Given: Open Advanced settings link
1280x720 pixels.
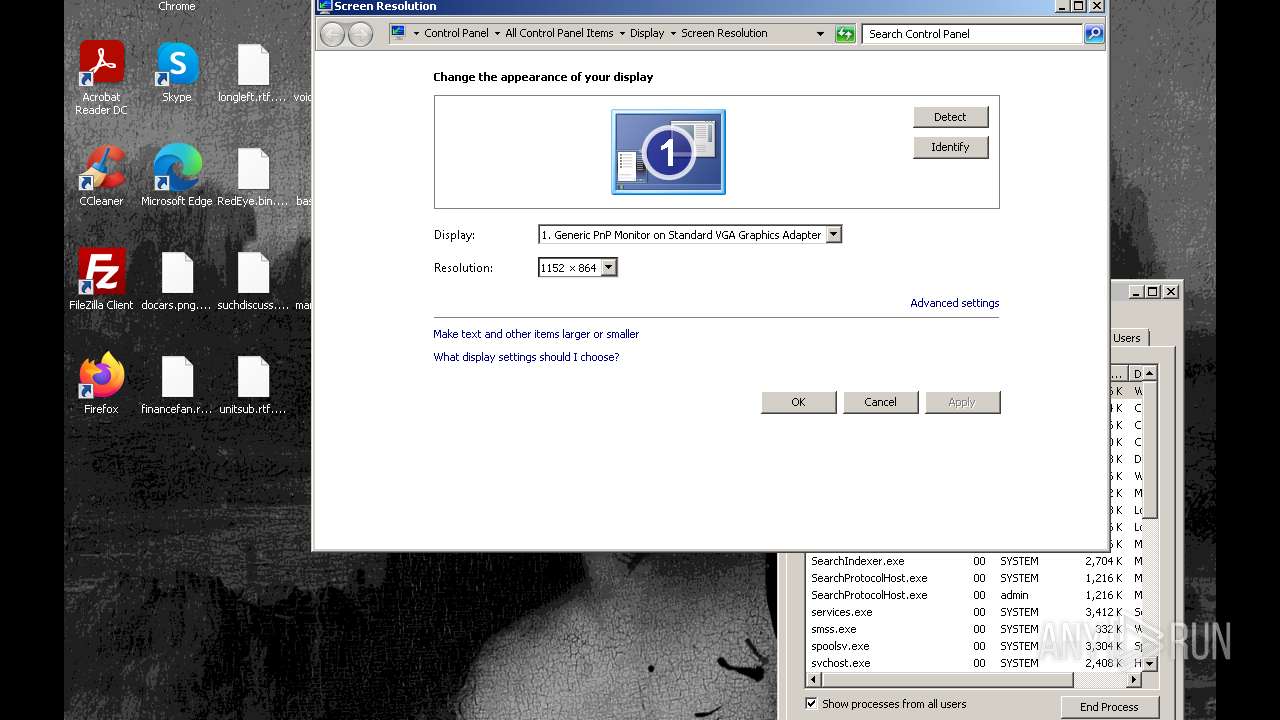Looking at the screenshot, I should (x=954, y=303).
